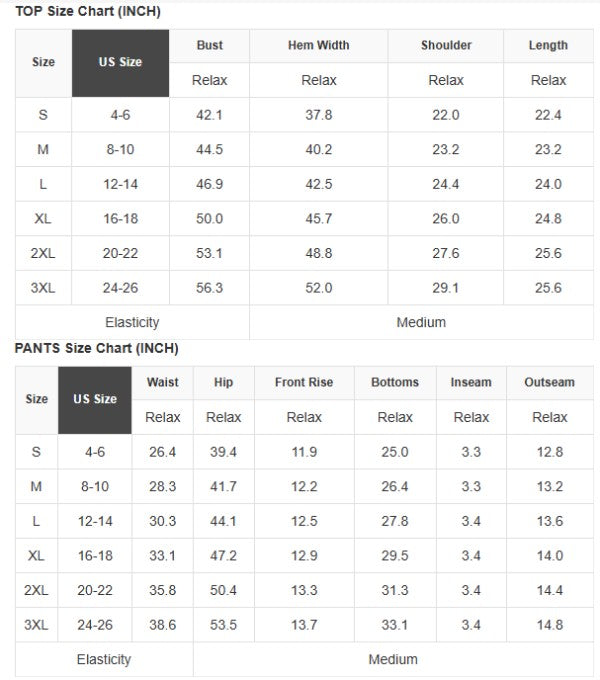Click the 29.1 shoulder measurement
The width and height of the screenshot is (600, 680).
coord(446,288)
